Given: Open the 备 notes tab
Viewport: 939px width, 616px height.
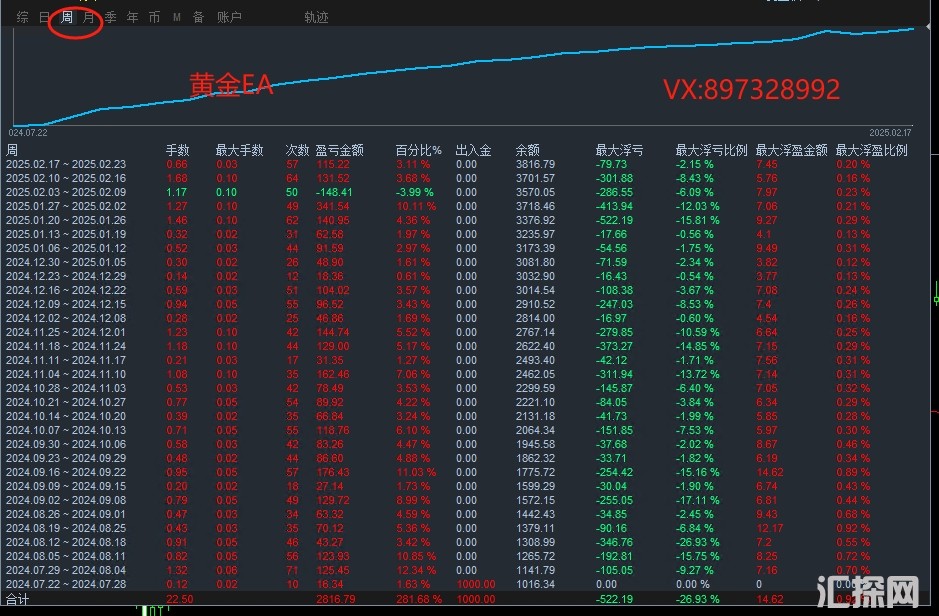Looking at the screenshot, I should (198, 17).
